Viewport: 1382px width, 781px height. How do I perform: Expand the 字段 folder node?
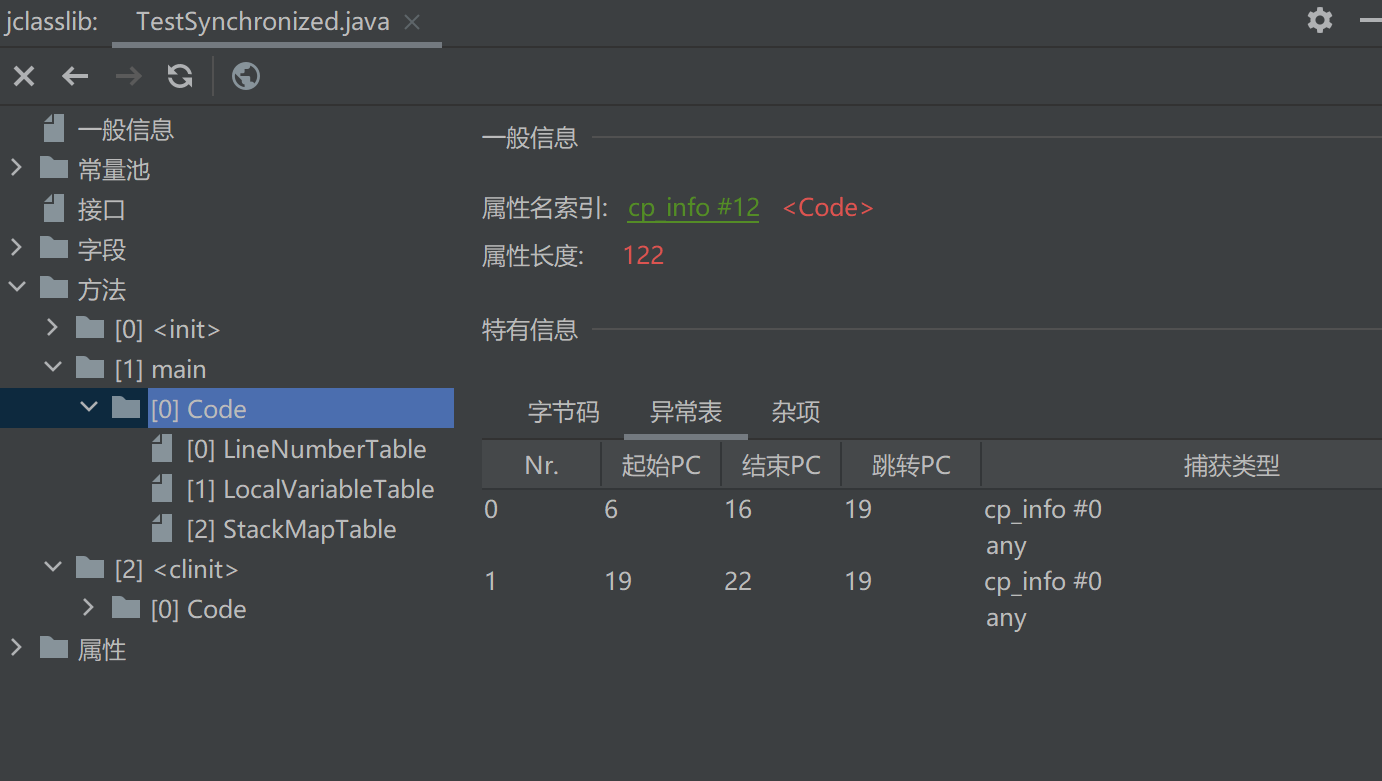coord(16,248)
